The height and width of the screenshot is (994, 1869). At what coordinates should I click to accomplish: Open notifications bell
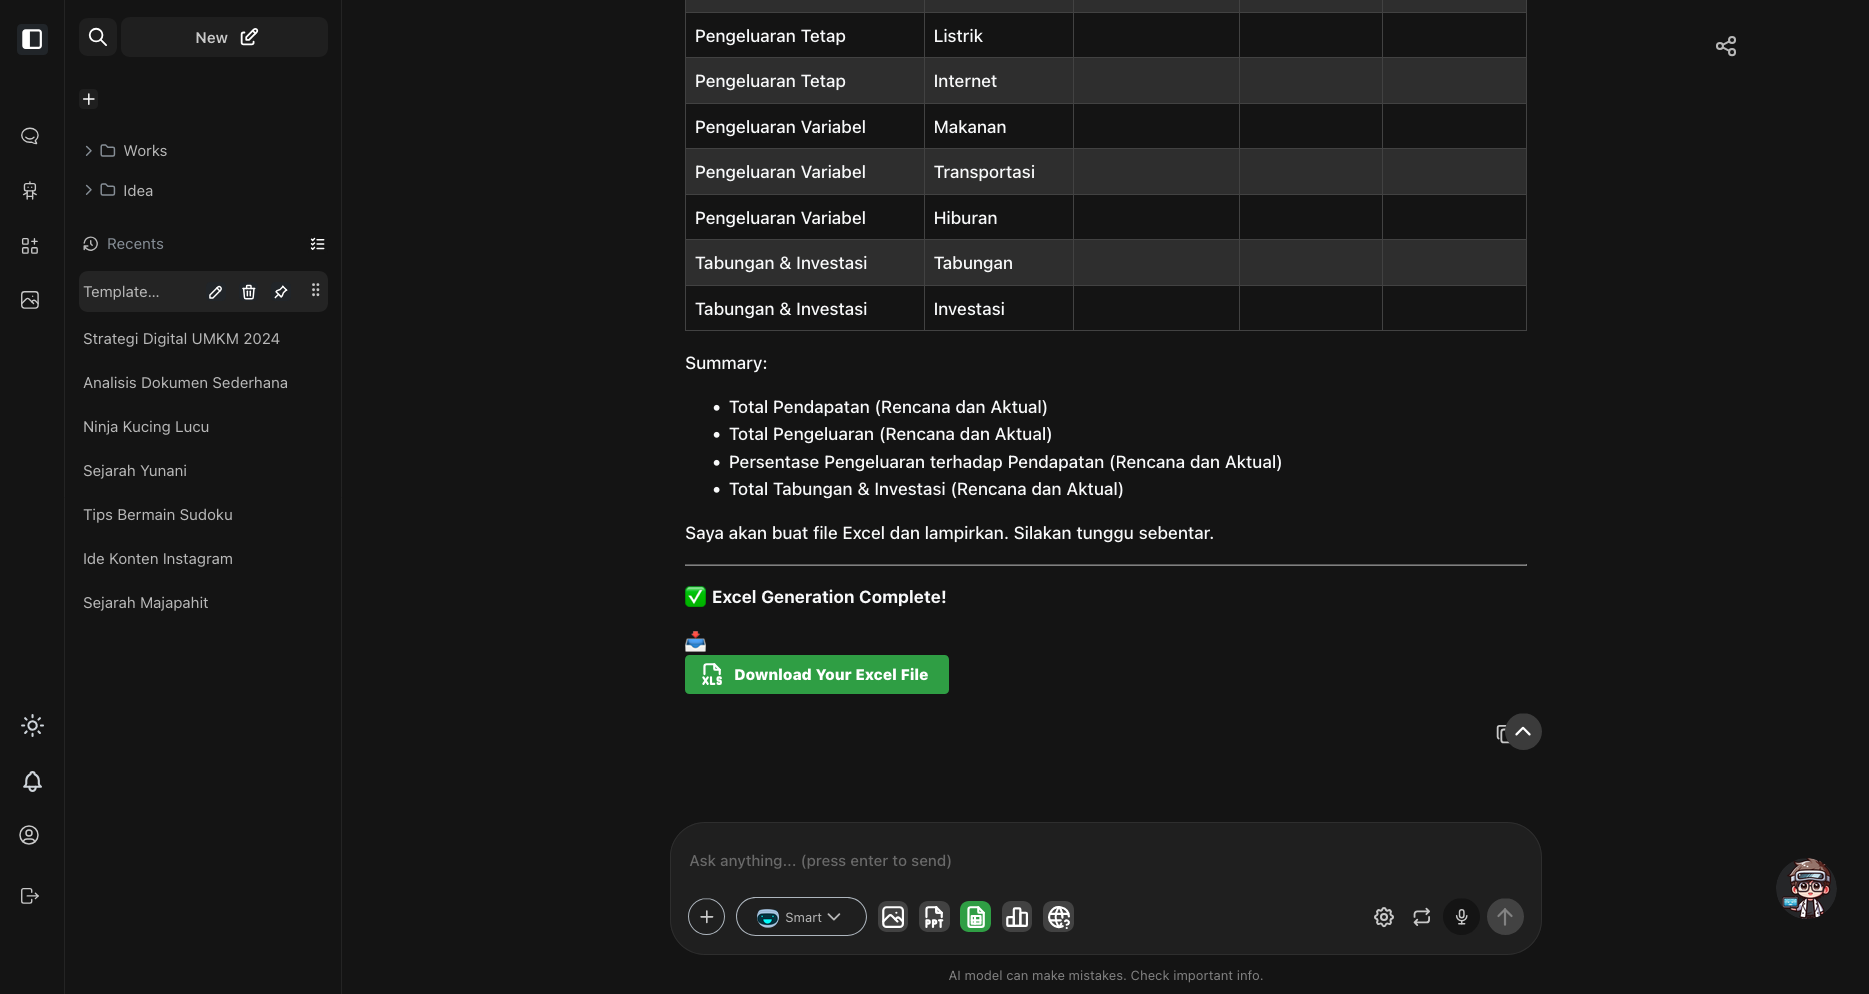32,781
